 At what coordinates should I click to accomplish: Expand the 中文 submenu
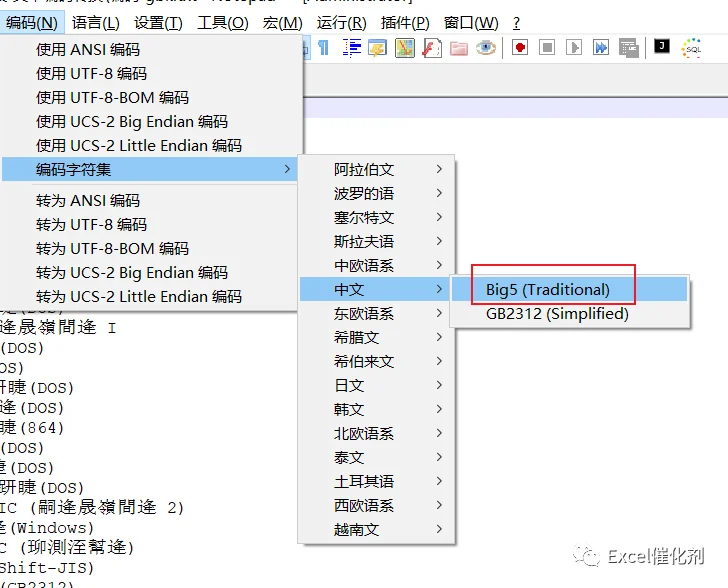coord(376,289)
